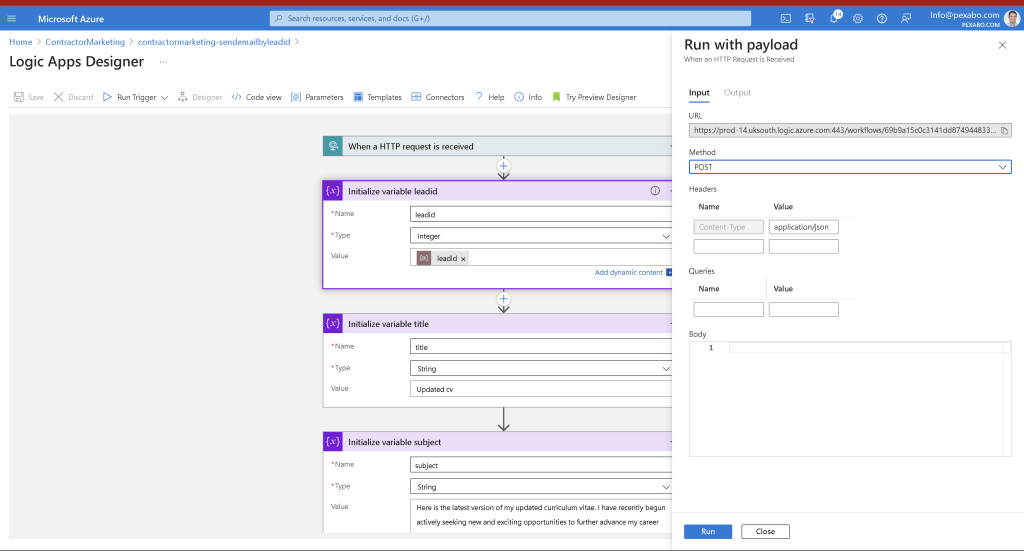The width and height of the screenshot is (1024, 551).
Task: Click the Body editor area
Action: (x=850, y=399)
